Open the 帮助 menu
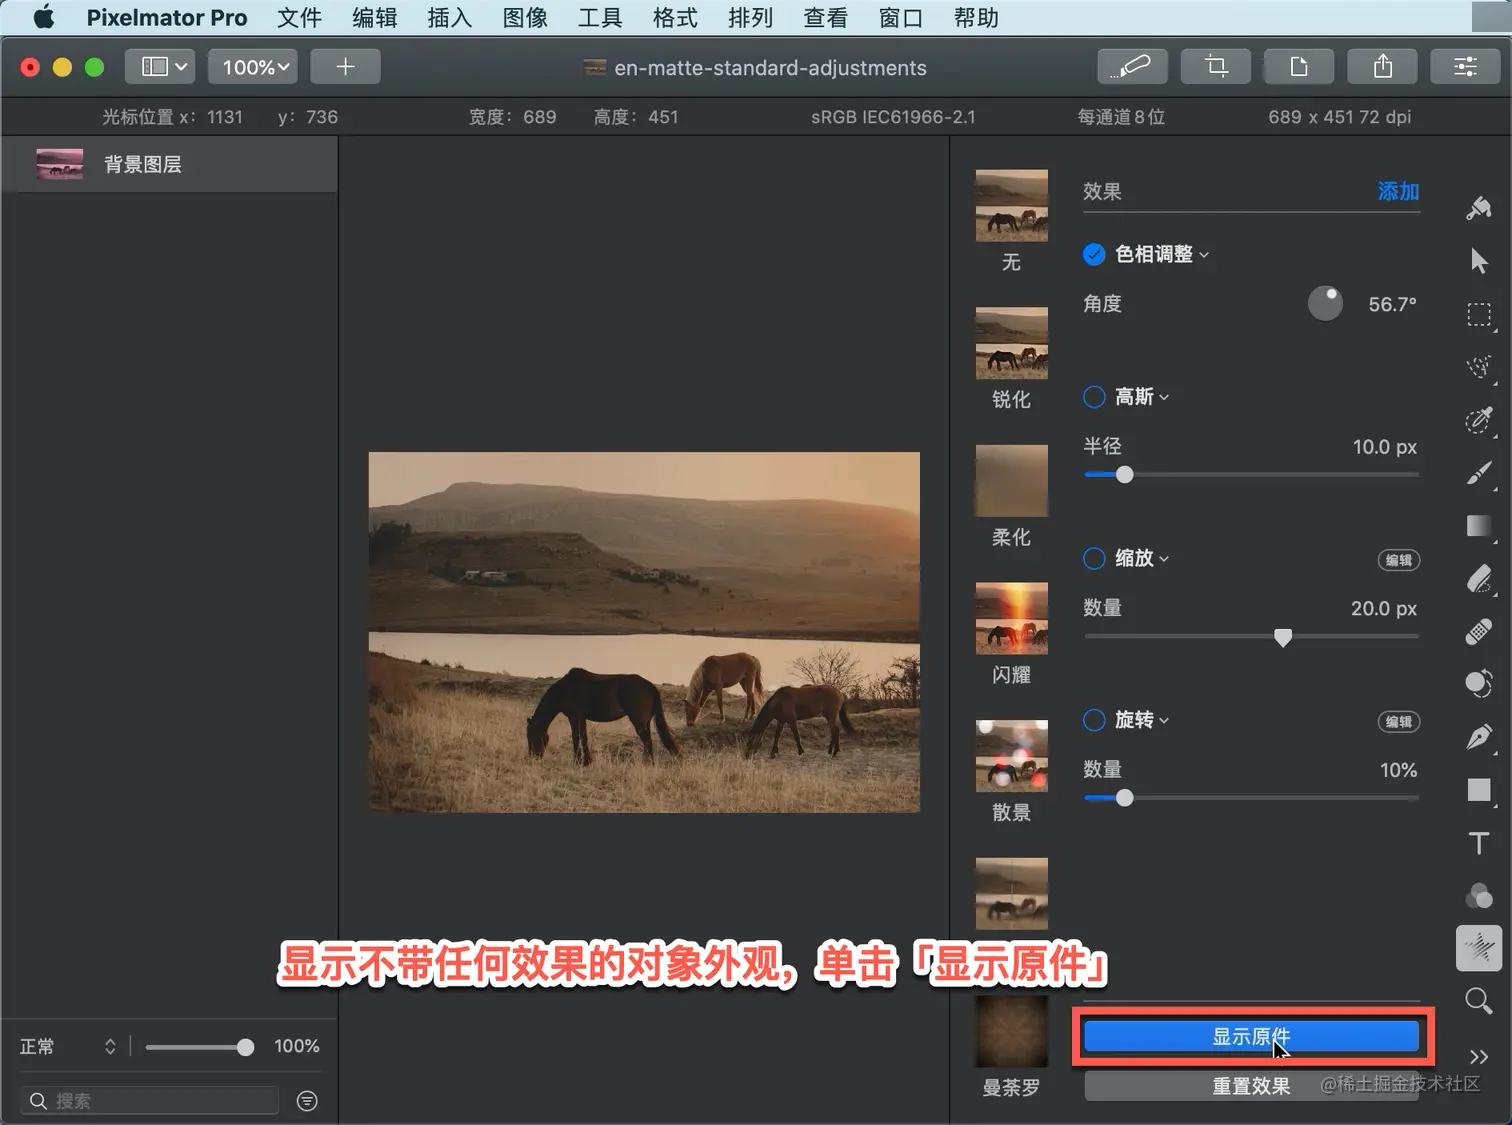This screenshot has height=1125, width=1512. (x=976, y=18)
